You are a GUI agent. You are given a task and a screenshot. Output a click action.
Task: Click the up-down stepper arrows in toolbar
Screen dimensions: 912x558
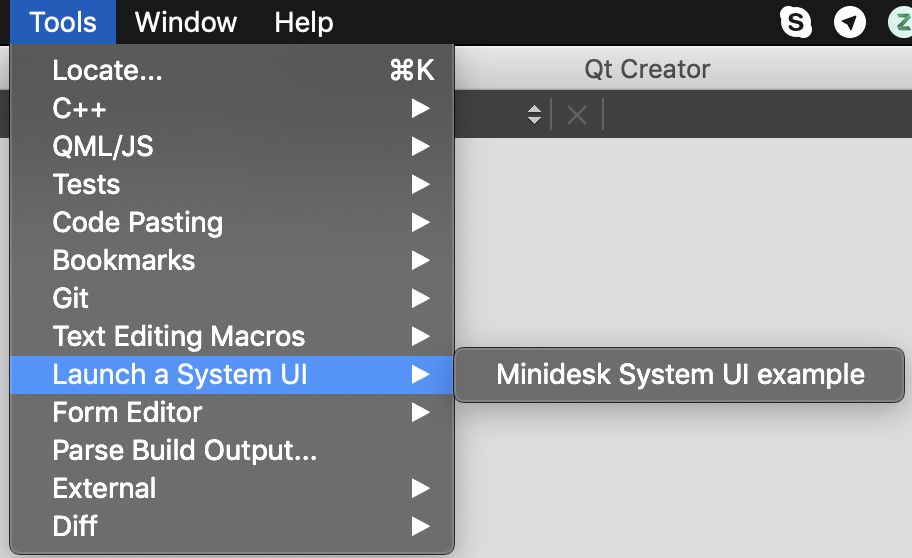(x=535, y=115)
